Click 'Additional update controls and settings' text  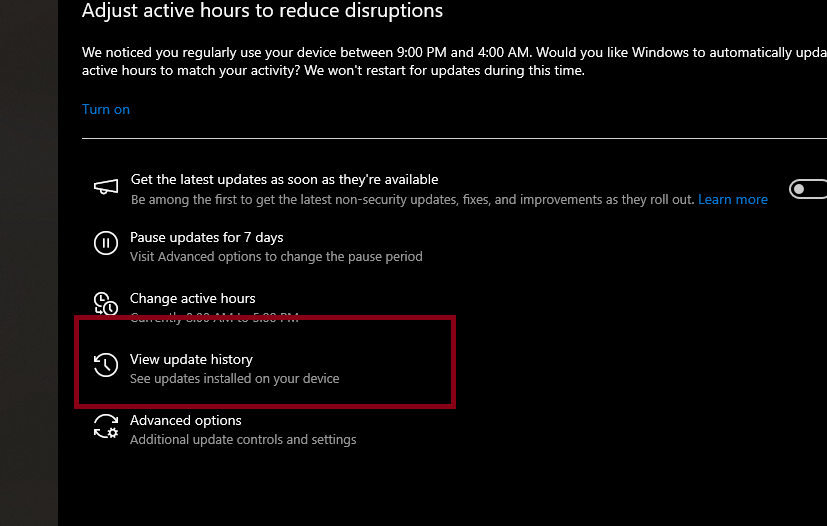pos(243,439)
